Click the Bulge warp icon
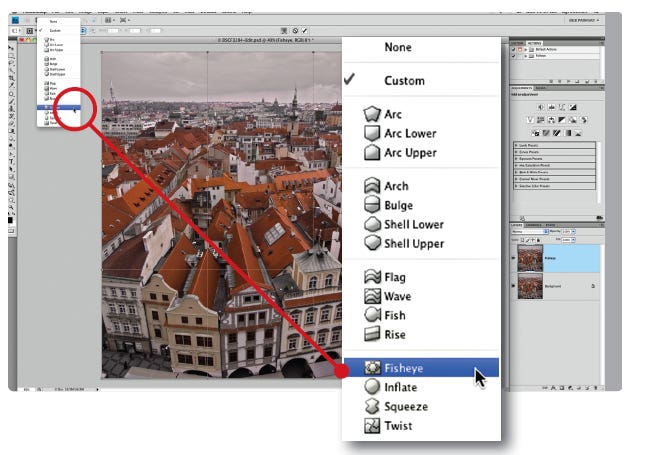Screen dimensions: 645x455 point(371,205)
